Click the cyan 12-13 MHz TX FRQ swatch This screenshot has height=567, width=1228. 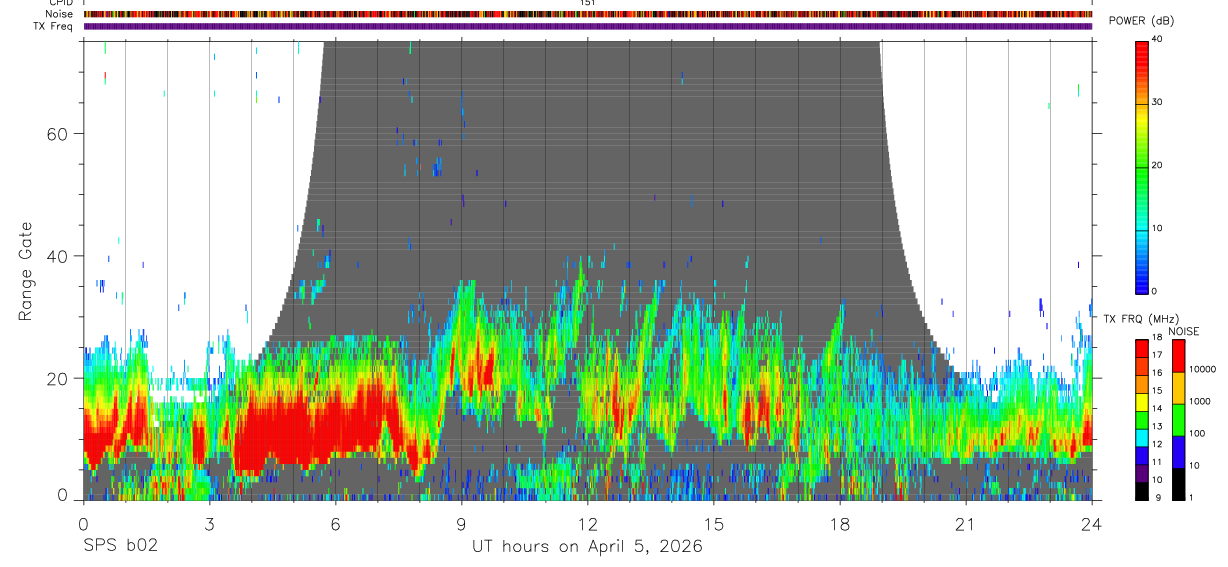click(x=1141, y=437)
